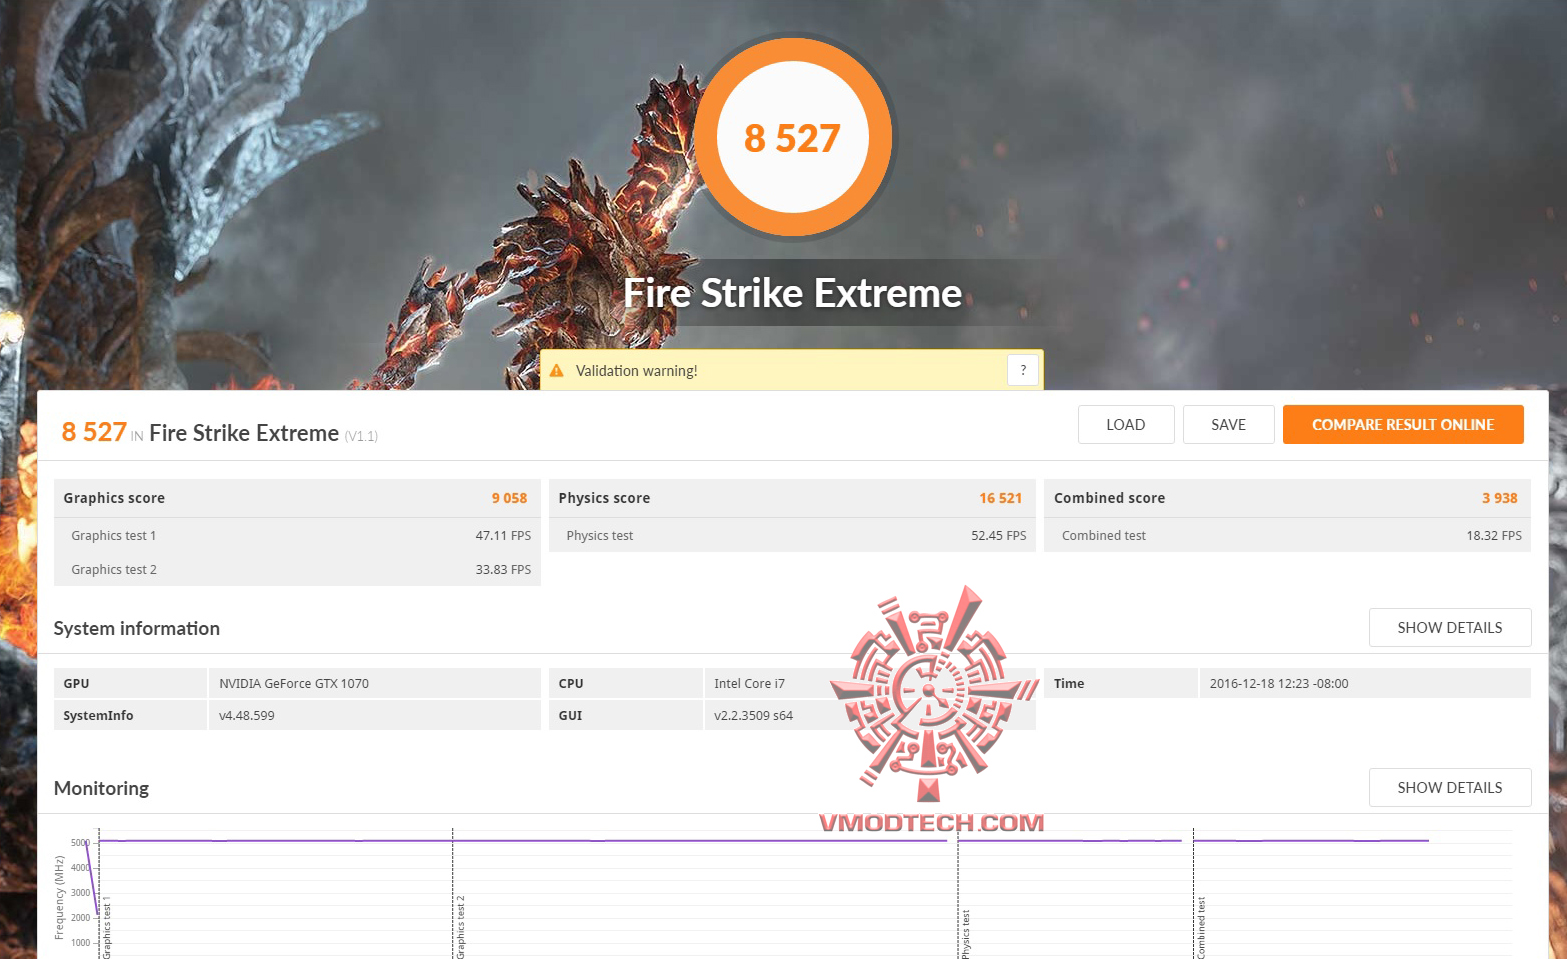The height and width of the screenshot is (959, 1567).
Task: Click the validation warning triangle icon
Action: 557,370
